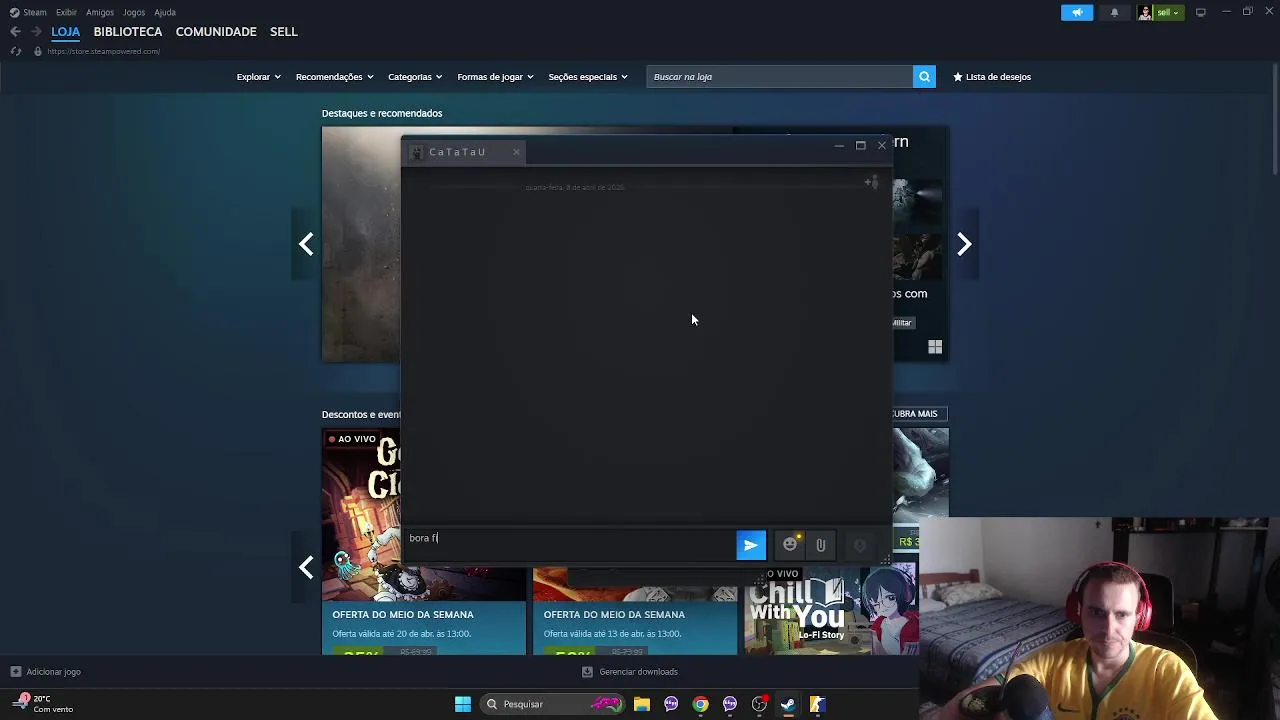Go back with the left arrow
The height and width of the screenshot is (720, 1280).
pos(15,32)
